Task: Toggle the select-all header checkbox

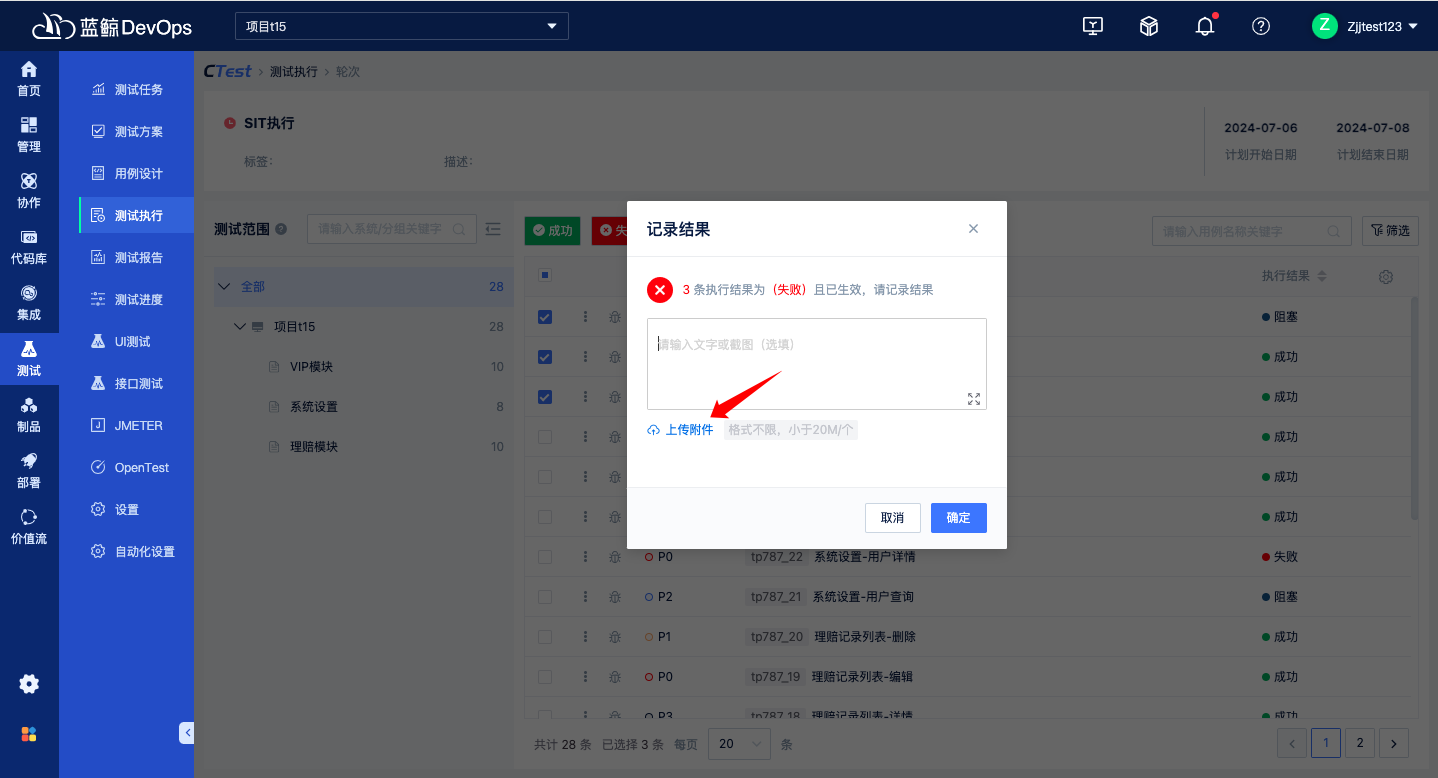Action: (x=545, y=276)
